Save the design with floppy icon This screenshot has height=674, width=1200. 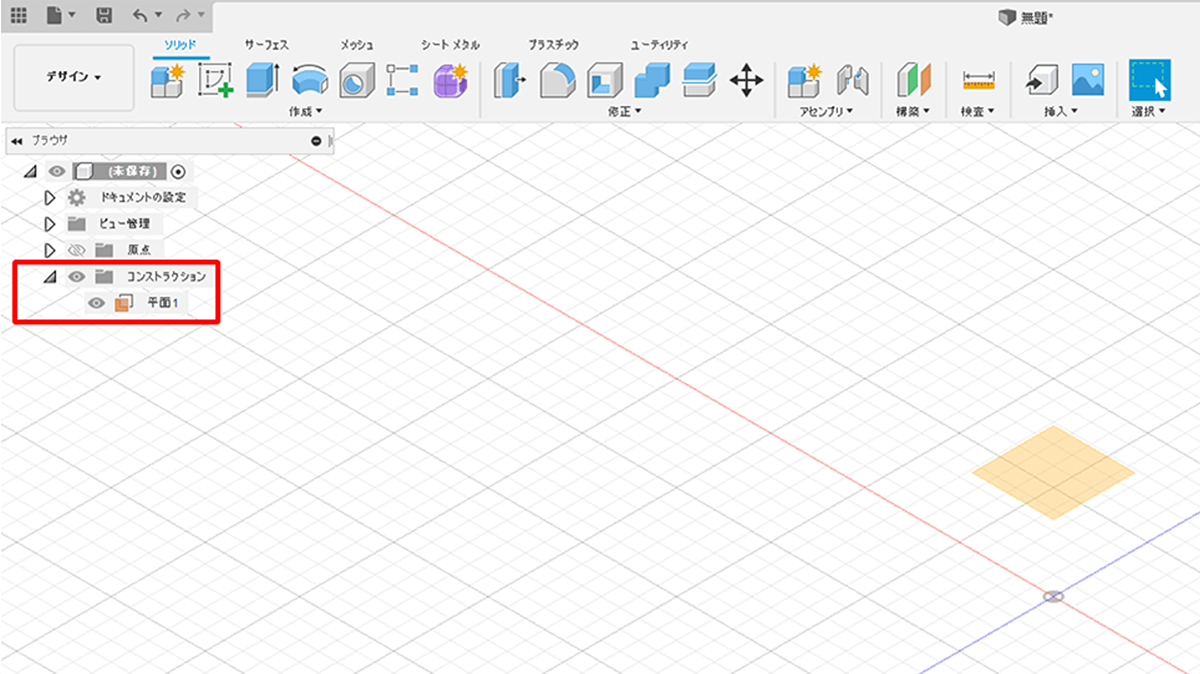click(x=103, y=15)
